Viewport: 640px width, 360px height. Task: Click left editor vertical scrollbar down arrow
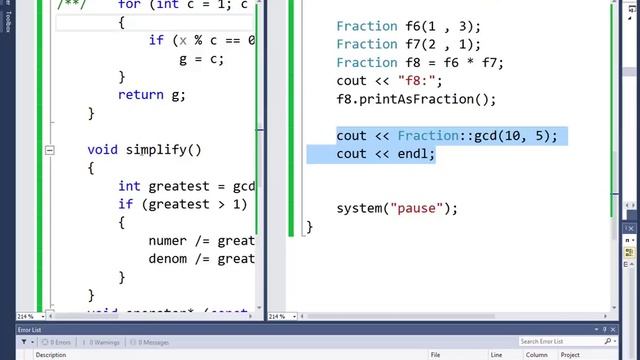pos(259,308)
